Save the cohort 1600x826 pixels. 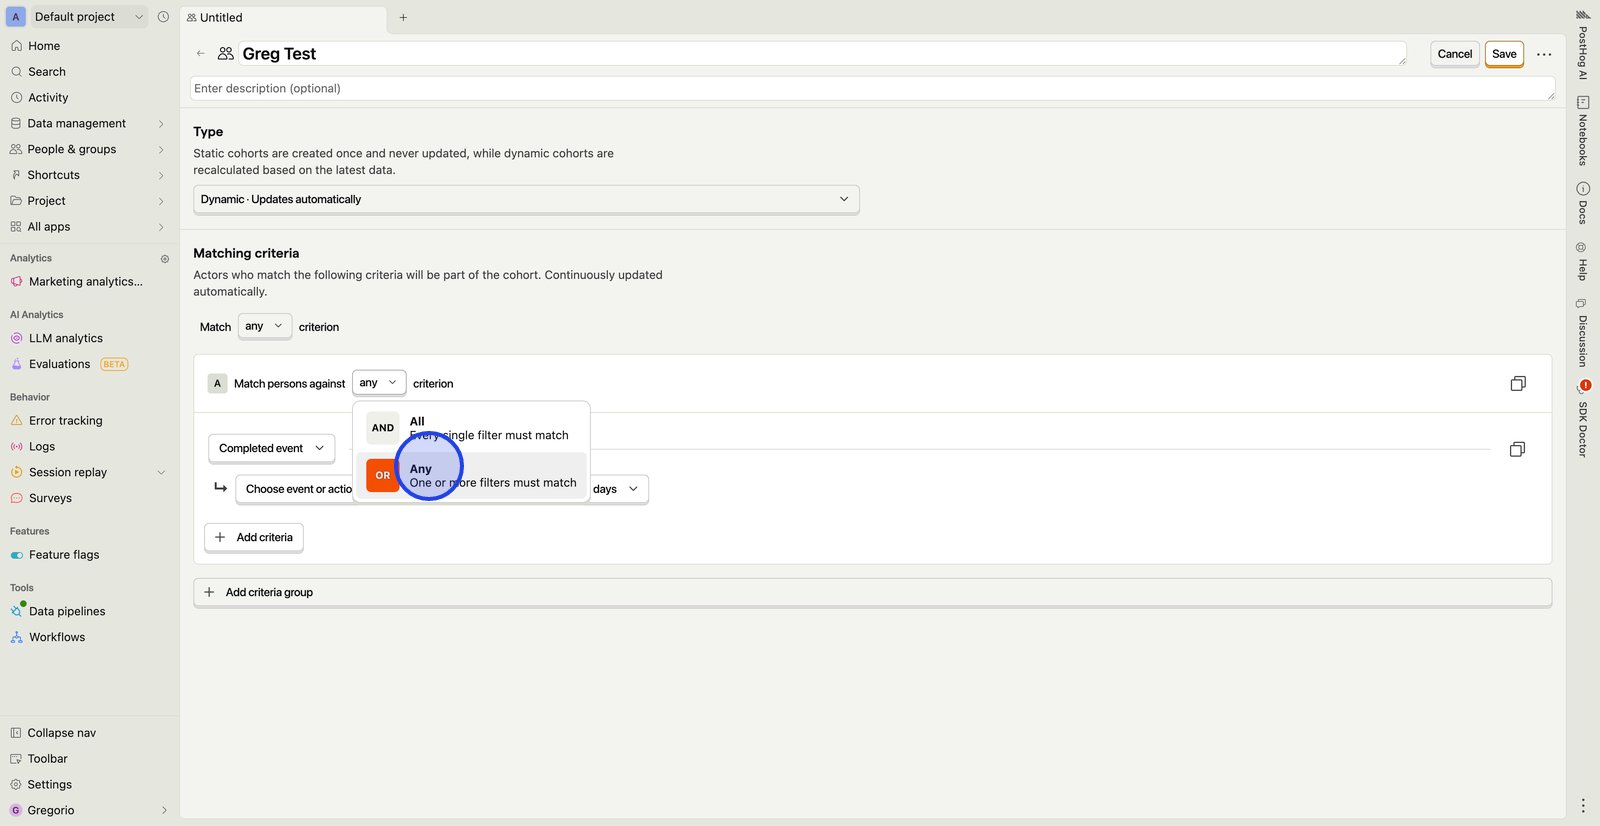1503,54
